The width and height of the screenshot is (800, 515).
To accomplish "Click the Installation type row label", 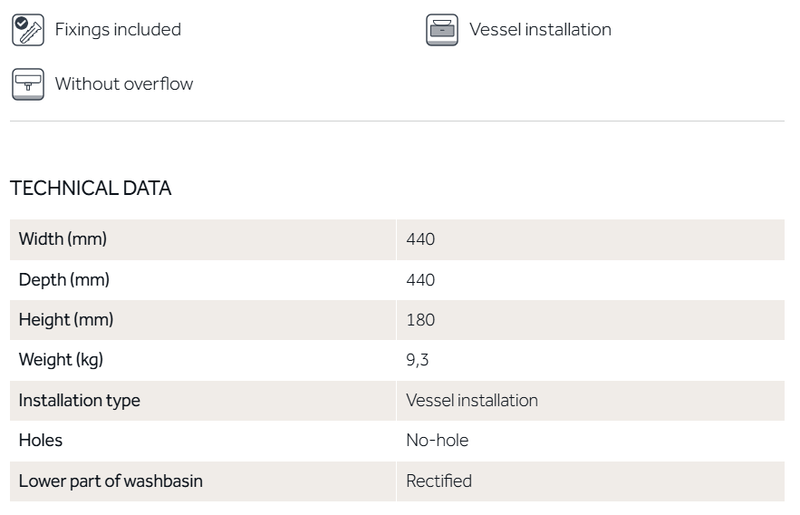I will [x=80, y=400].
